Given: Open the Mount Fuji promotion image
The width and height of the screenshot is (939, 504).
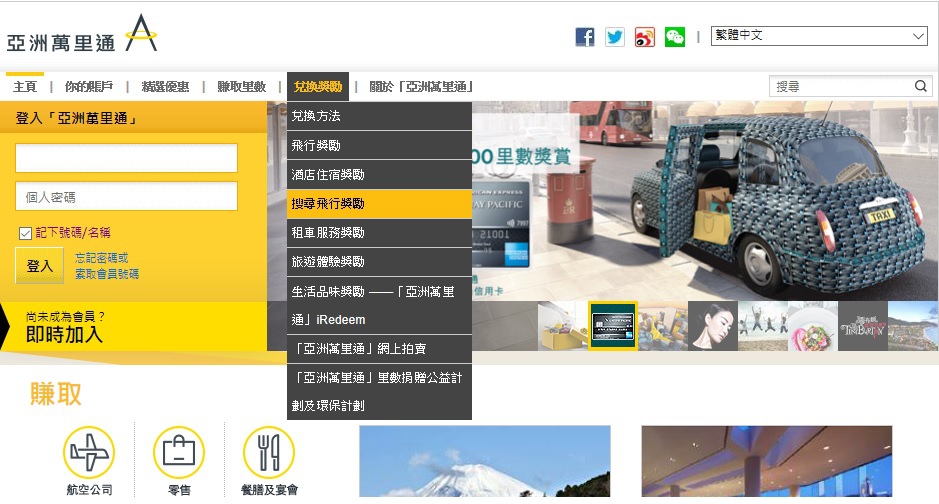Looking at the screenshot, I should (x=484, y=461).
